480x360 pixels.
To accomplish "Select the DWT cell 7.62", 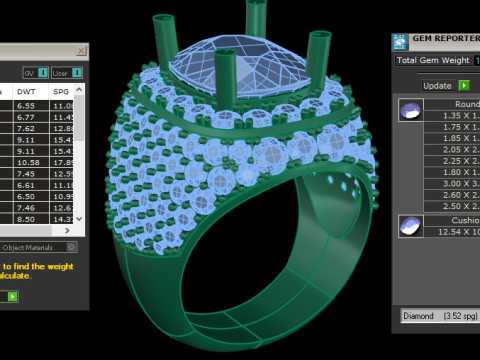I will pos(31,129).
